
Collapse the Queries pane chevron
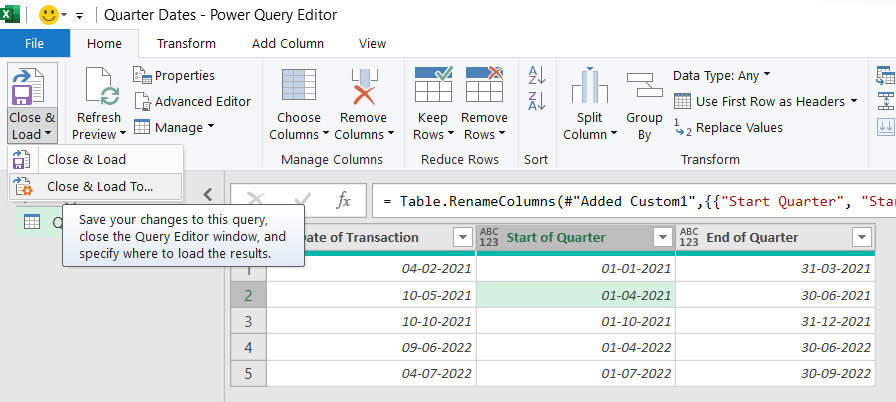[x=208, y=195]
